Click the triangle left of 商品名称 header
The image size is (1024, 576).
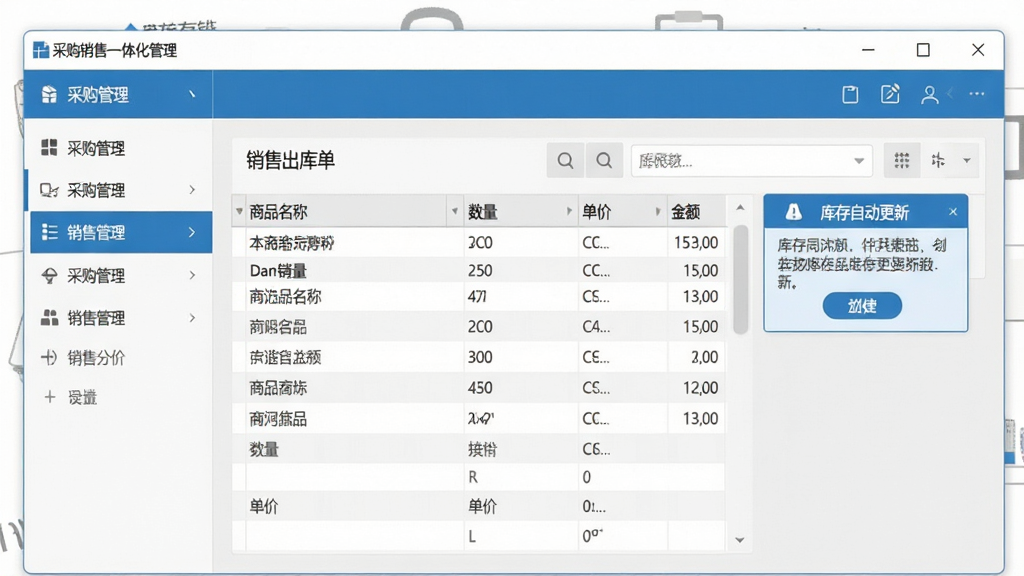pyautogui.click(x=239, y=212)
